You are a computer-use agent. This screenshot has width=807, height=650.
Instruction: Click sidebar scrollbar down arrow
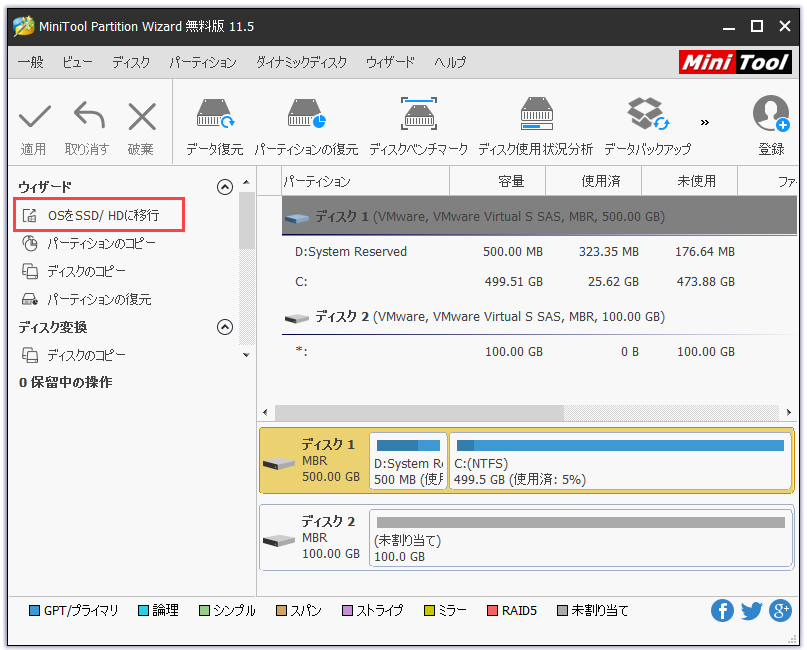click(x=246, y=355)
